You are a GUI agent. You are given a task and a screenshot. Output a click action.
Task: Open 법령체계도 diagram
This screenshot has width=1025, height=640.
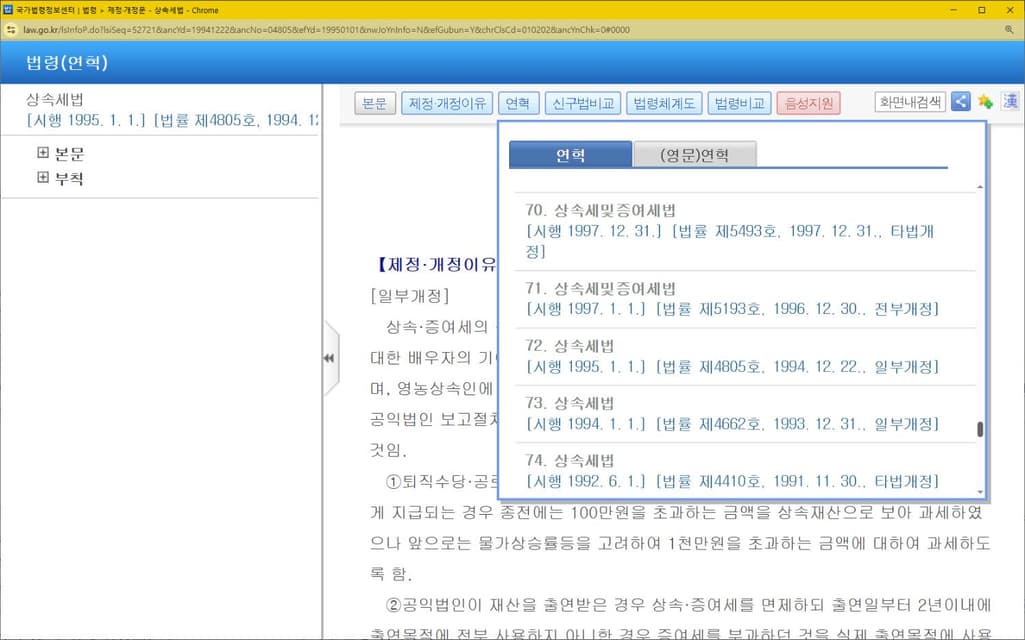click(x=664, y=103)
